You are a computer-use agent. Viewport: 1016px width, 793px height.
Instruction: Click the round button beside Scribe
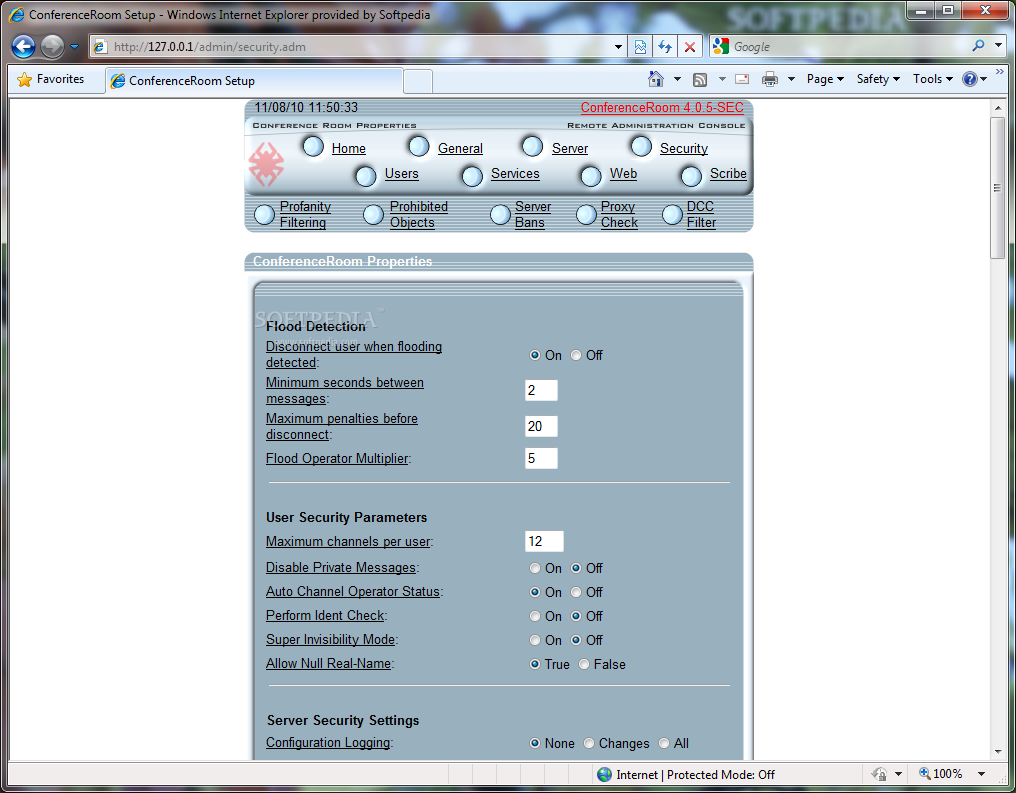point(691,176)
